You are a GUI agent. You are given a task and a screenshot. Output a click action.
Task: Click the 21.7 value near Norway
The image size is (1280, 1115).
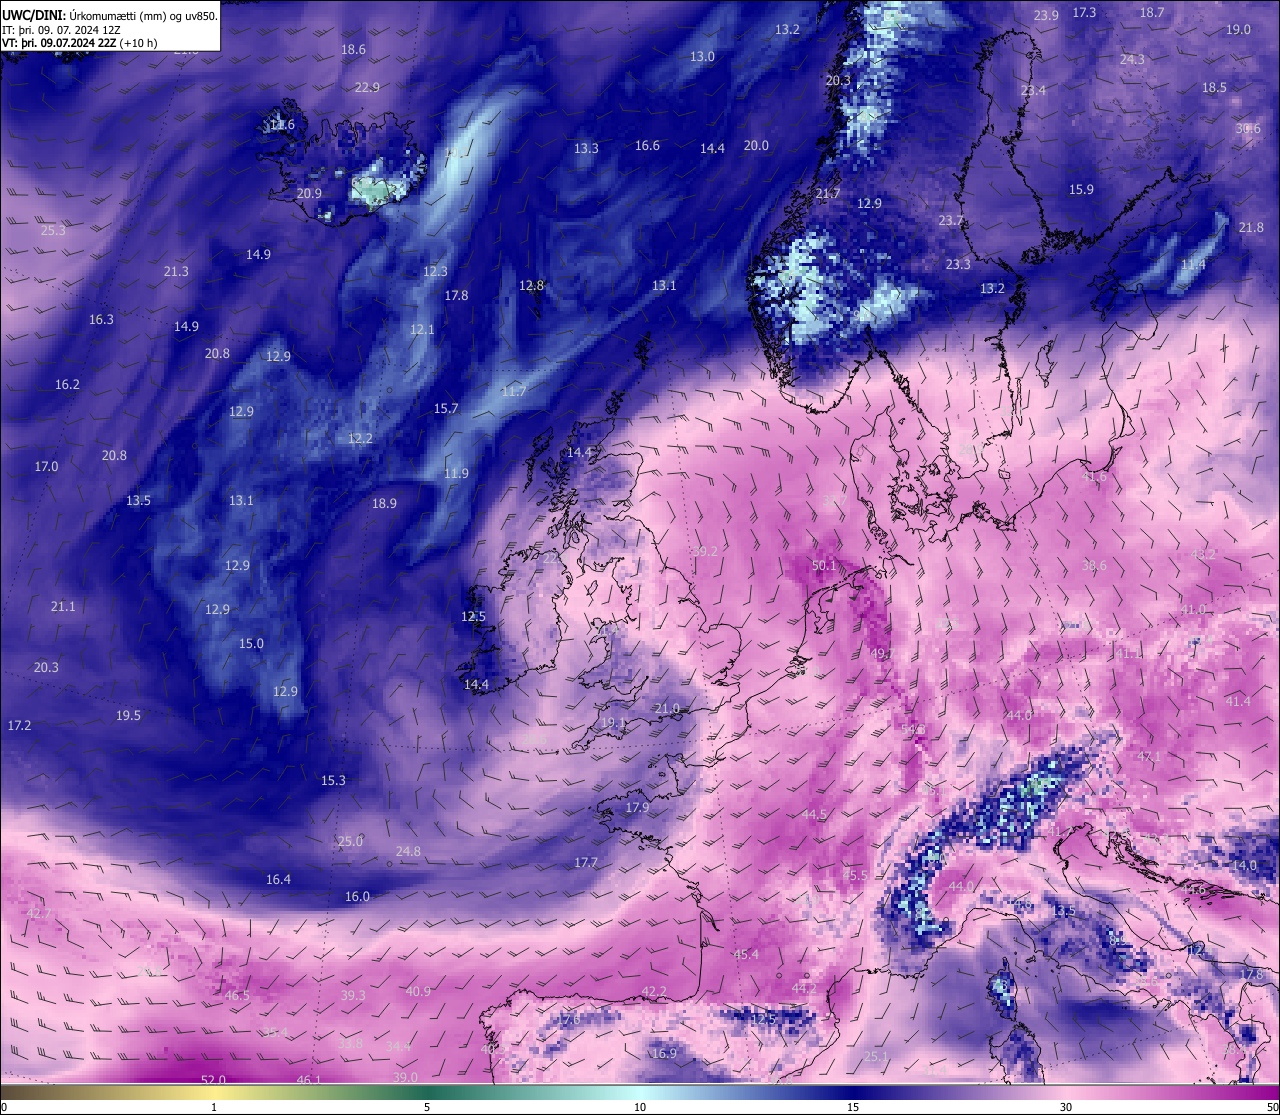coord(828,194)
